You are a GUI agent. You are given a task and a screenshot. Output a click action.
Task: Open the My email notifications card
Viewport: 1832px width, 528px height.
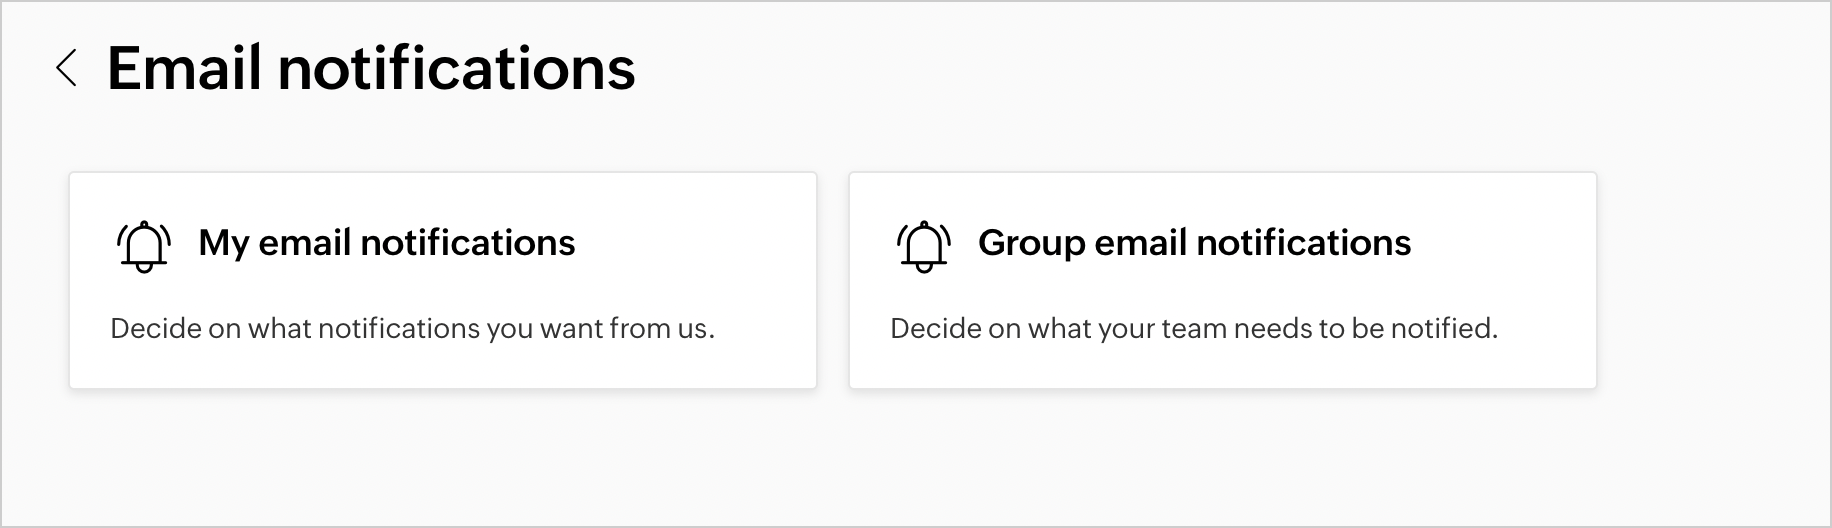[x=442, y=281]
